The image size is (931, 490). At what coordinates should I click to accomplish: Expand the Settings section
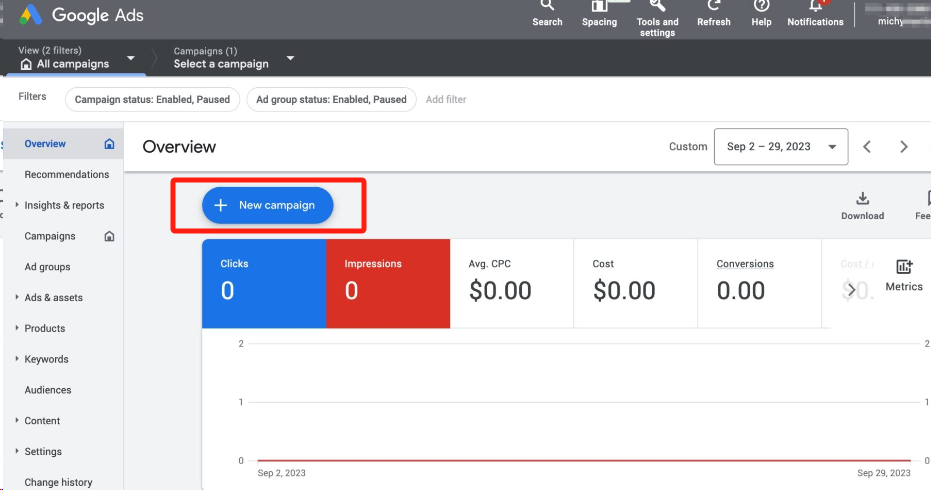click(x=17, y=451)
